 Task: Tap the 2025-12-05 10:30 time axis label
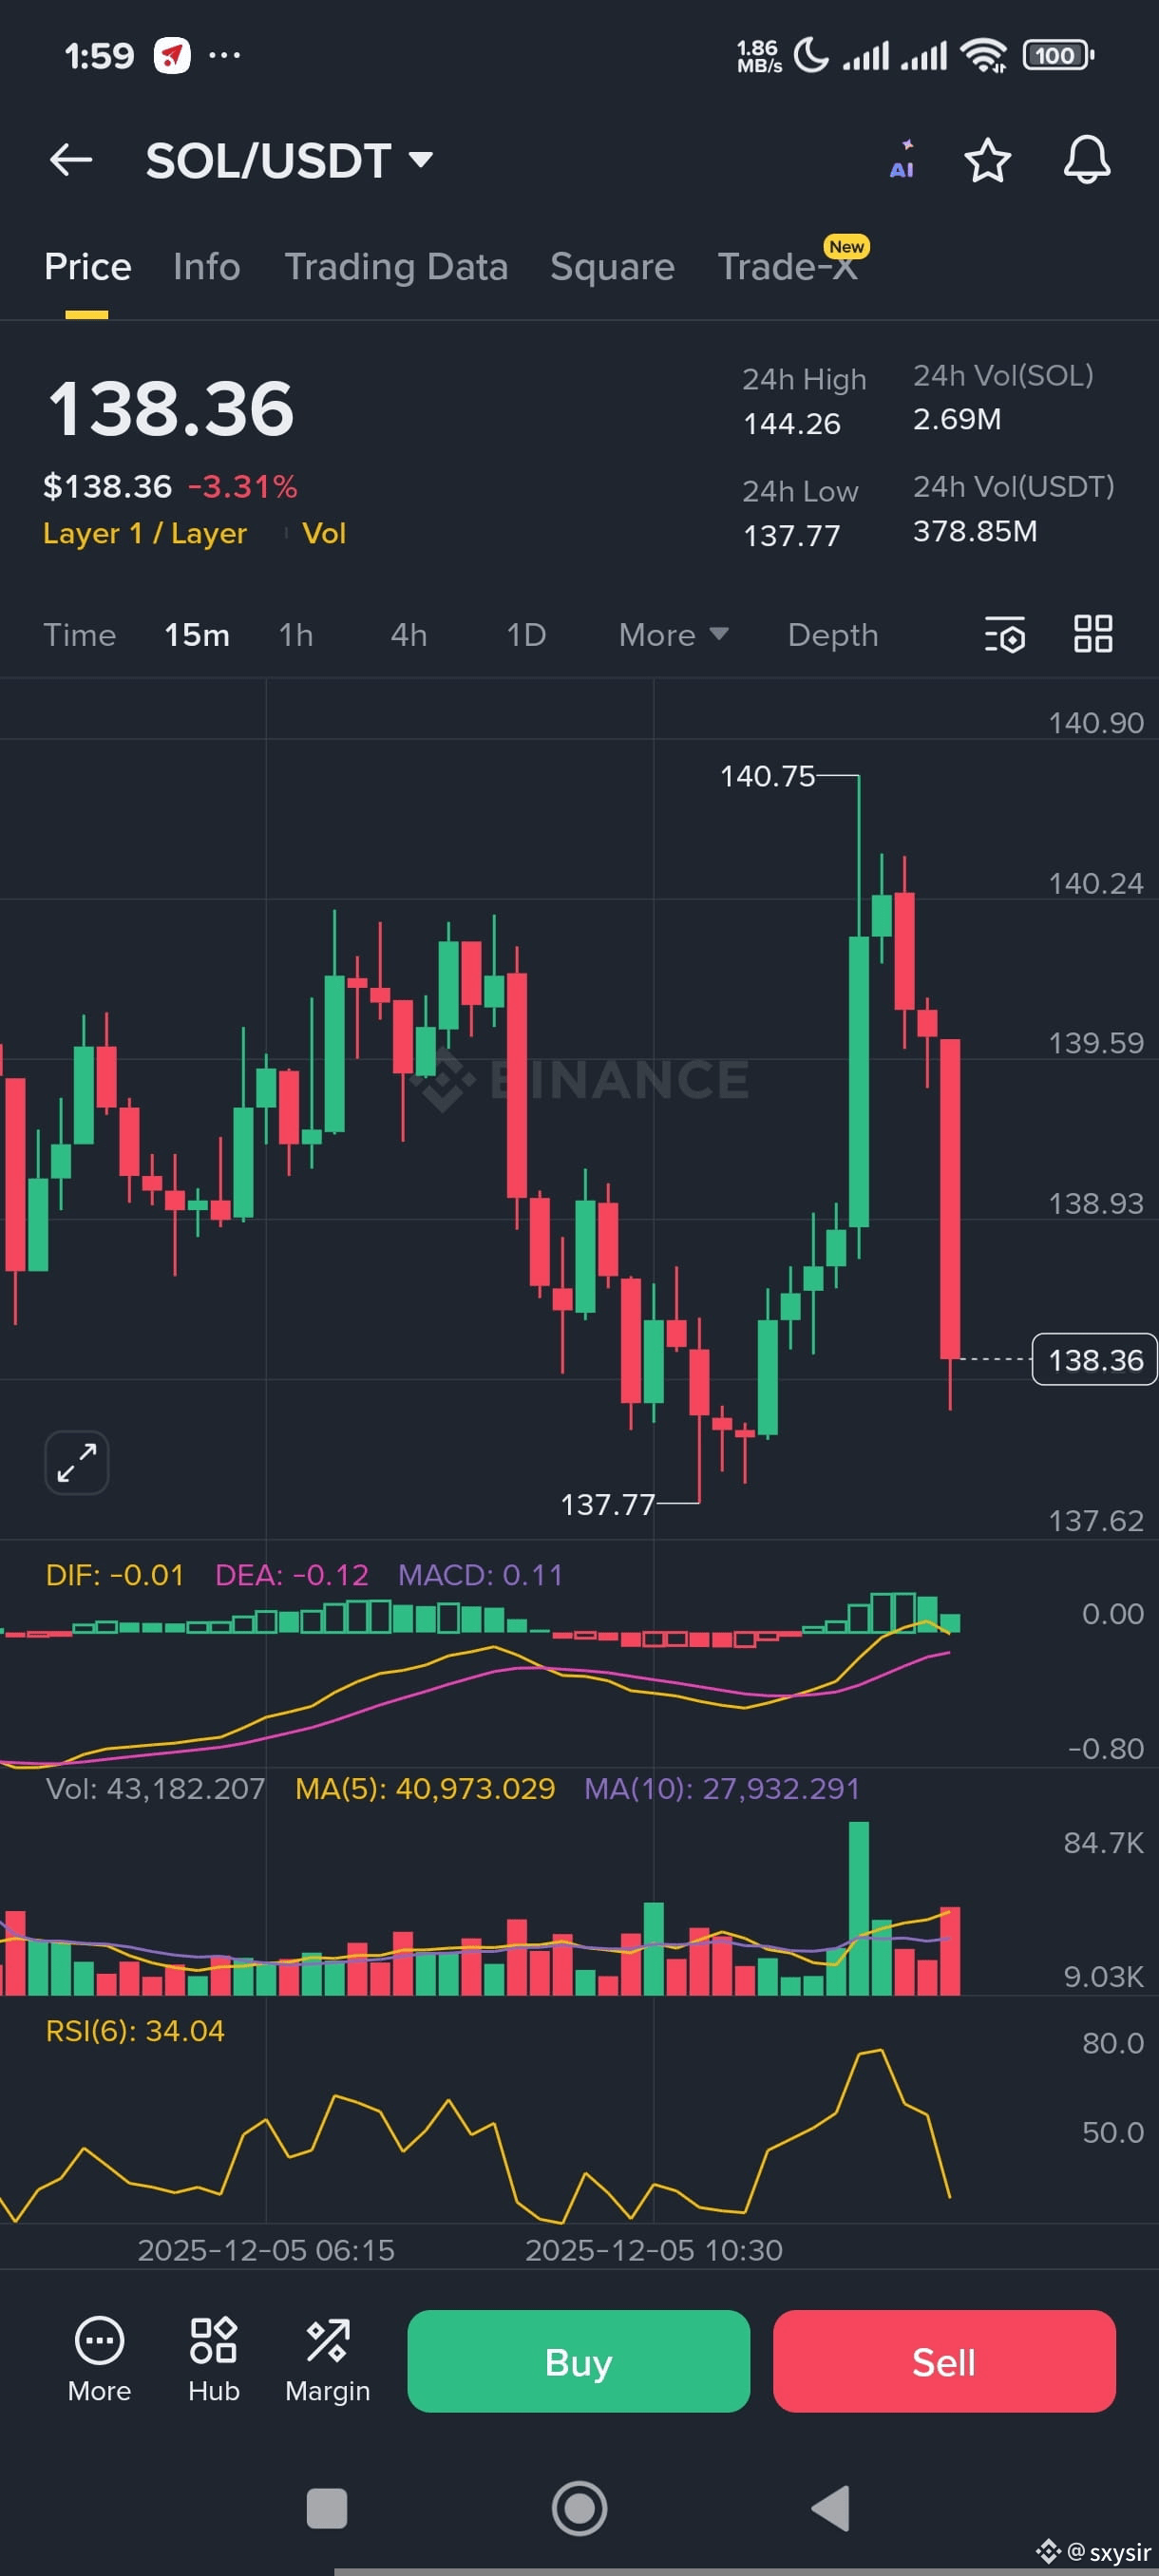[x=654, y=2250]
